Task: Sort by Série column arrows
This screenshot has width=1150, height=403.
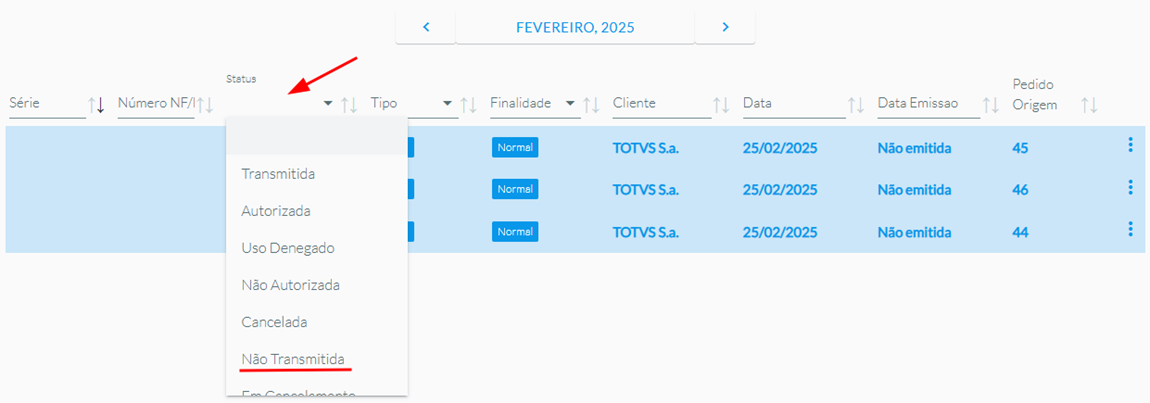Action: [x=96, y=105]
